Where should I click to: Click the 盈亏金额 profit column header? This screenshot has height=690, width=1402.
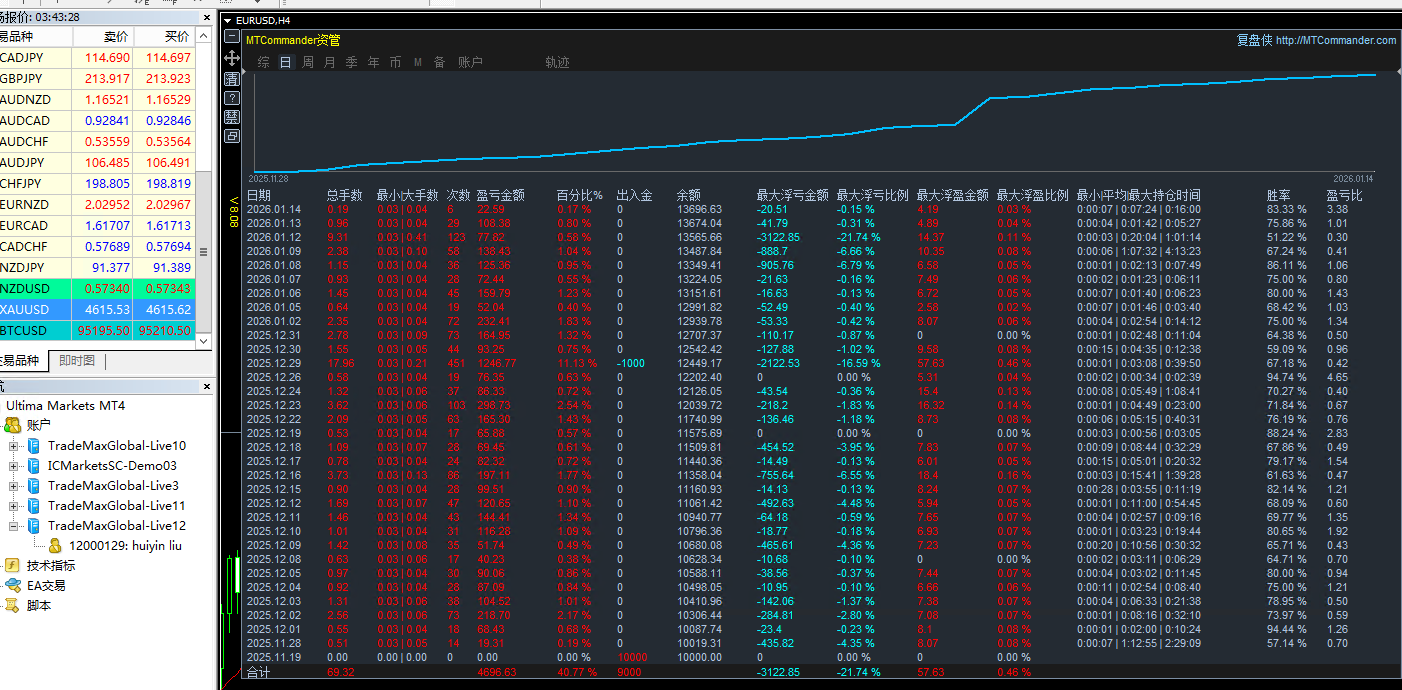[500, 195]
